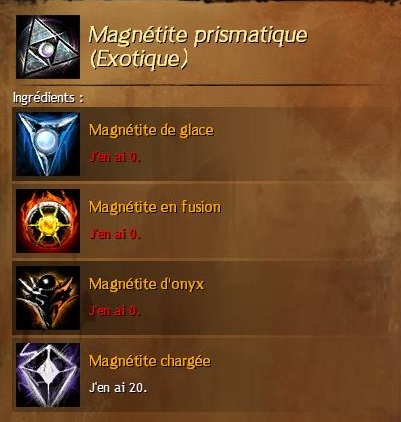Image resolution: width=401 pixels, height=422 pixels.
Task: Open the Magnétite de glace name link
Action: (x=151, y=130)
